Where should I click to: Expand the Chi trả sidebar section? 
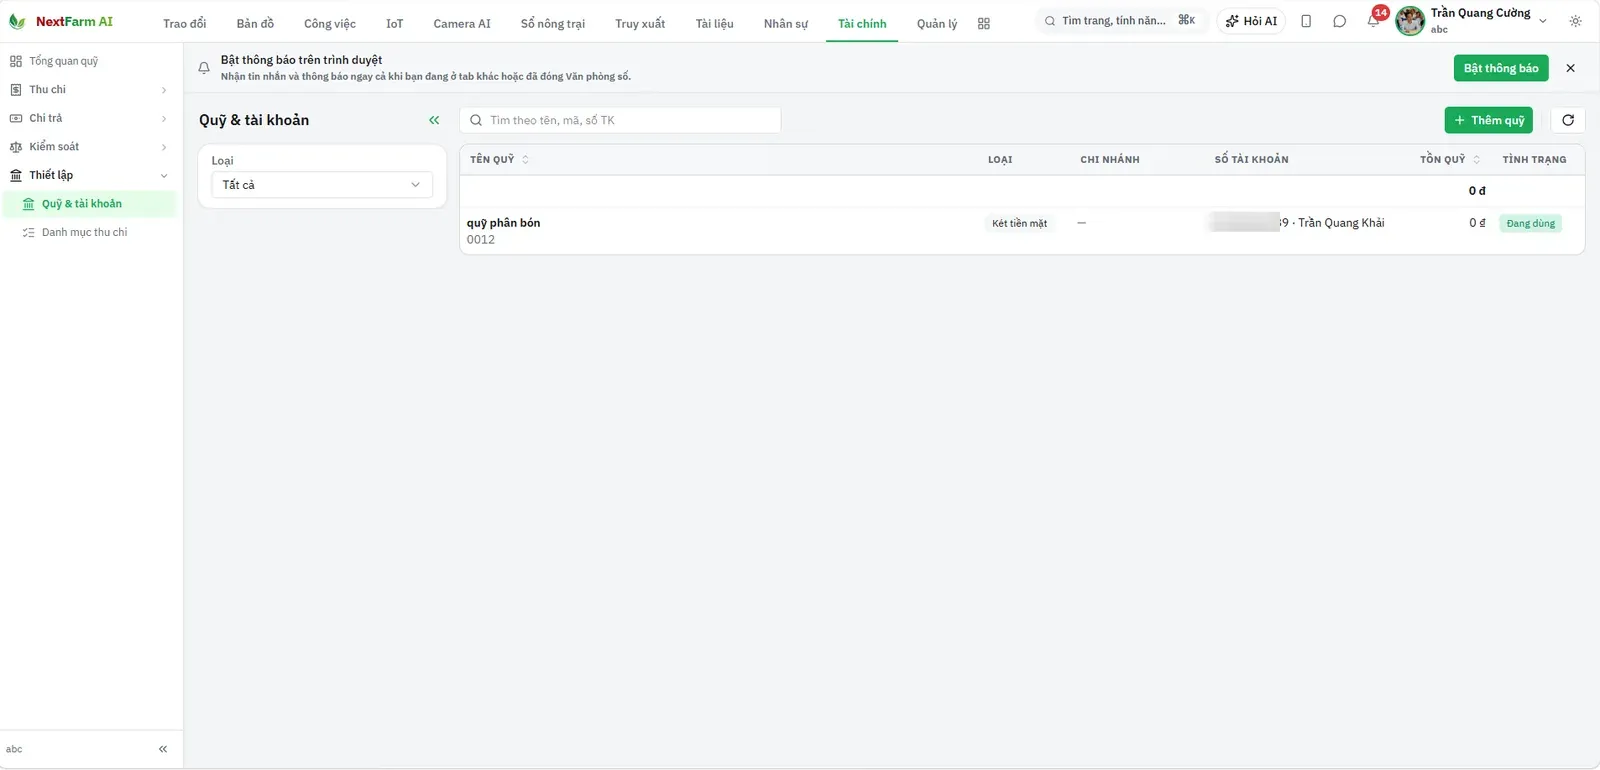coord(91,118)
